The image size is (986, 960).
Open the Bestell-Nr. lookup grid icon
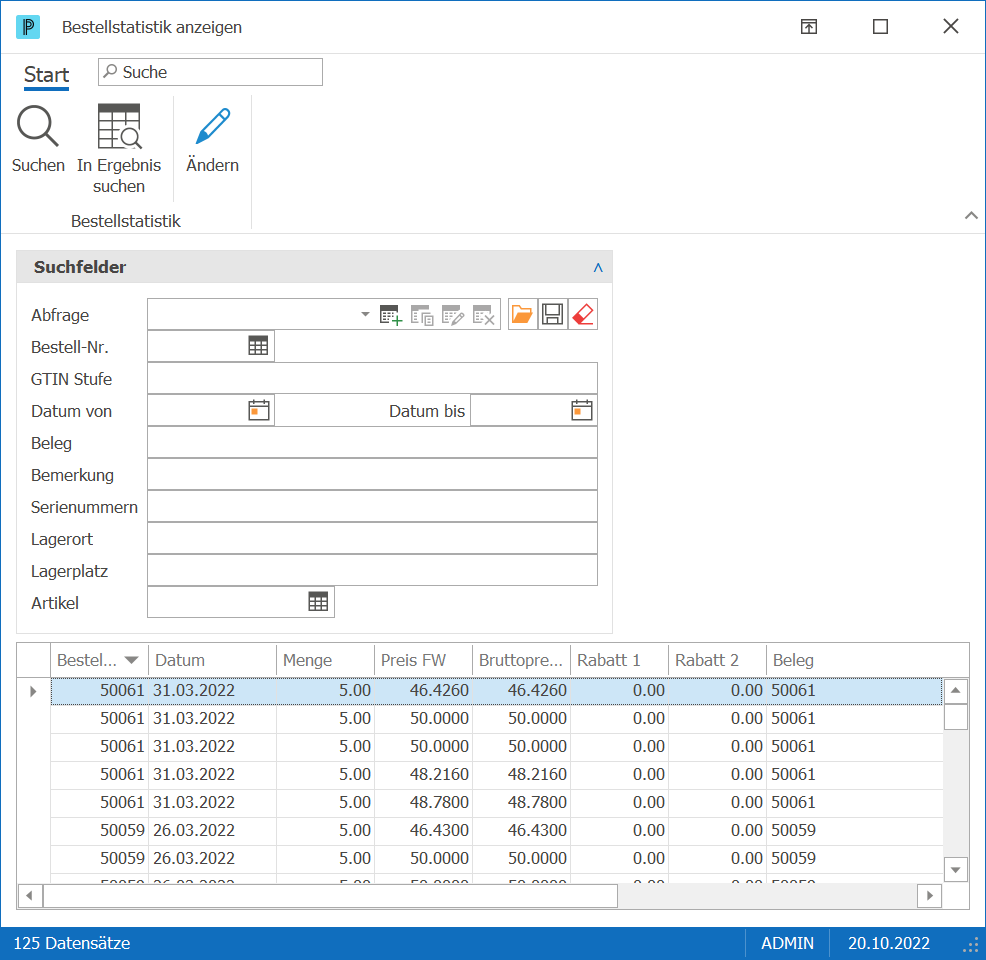point(258,346)
